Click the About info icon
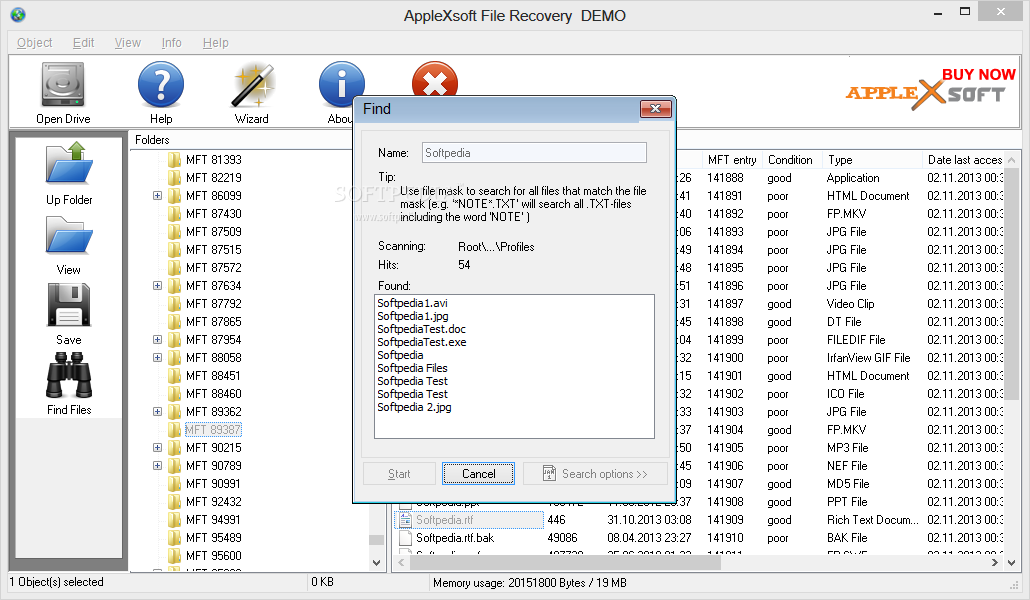The image size is (1030, 600). [x=341, y=84]
